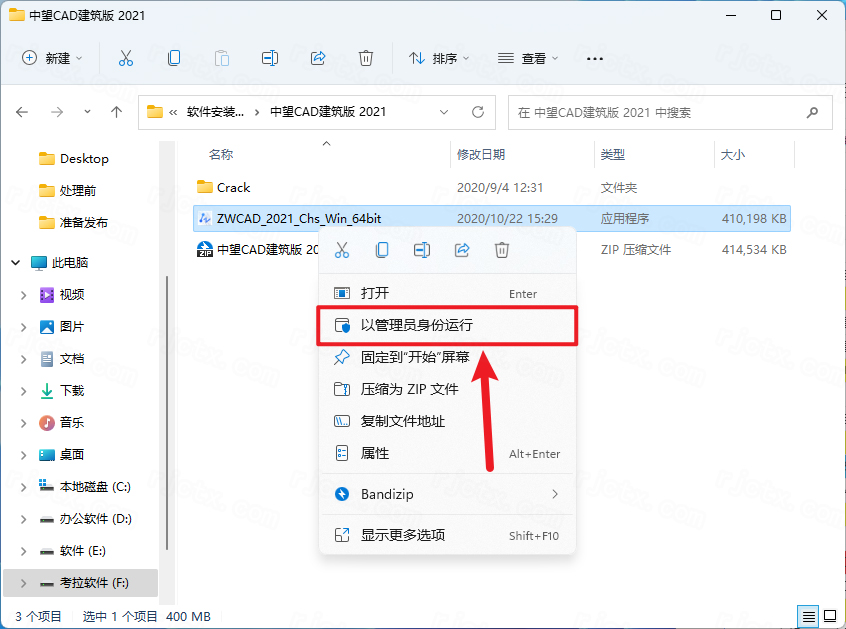Expand the Bandizip submenu
Image resolution: width=846 pixels, height=629 pixels.
point(554,494)
